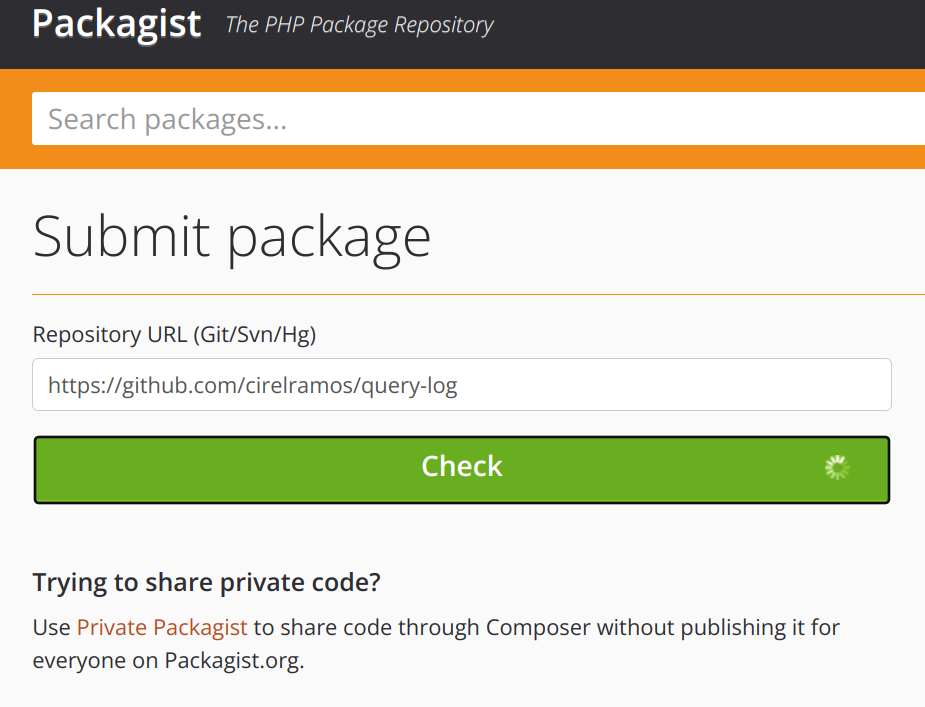
Task: Click the Submit package heading
Action: 232,236
